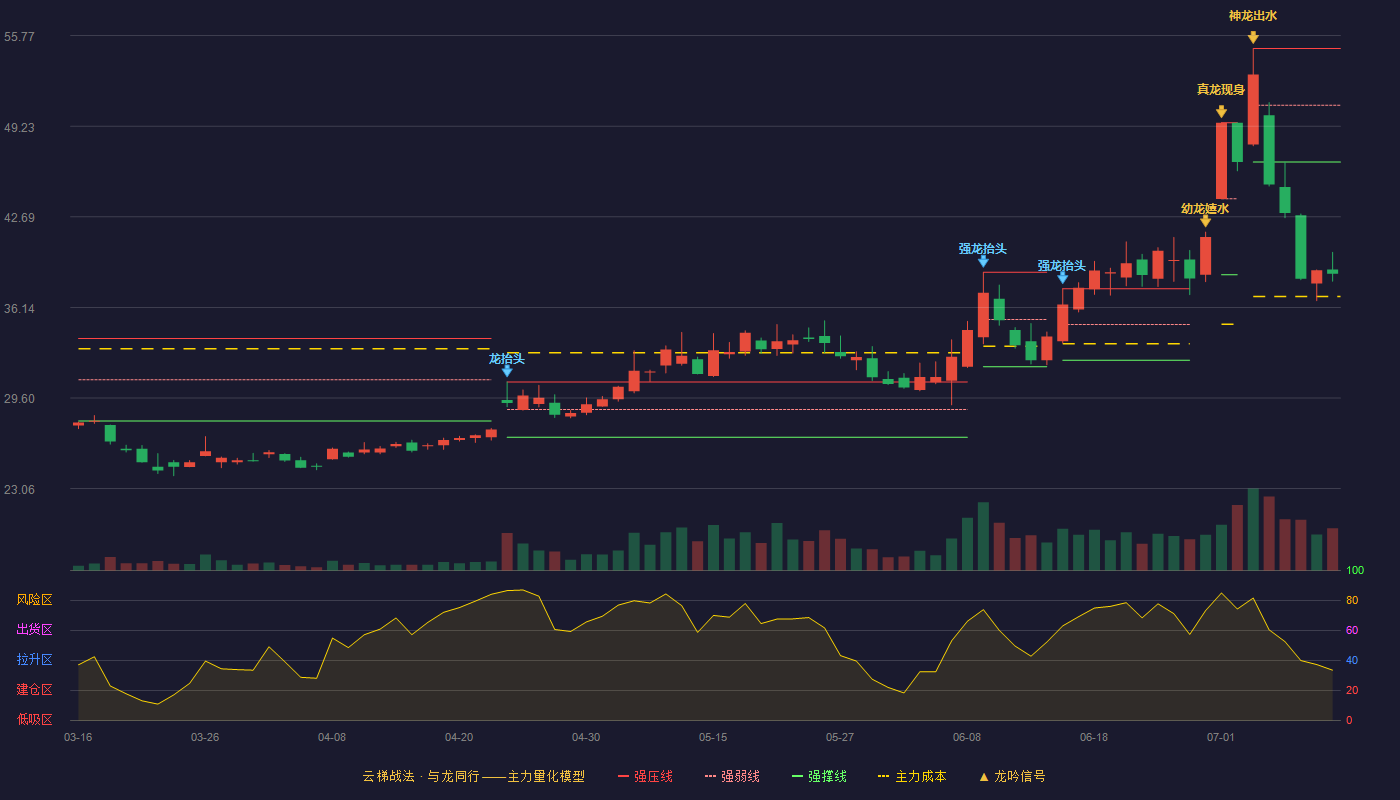Click the 神龙出水 signal arrow marker

(x=1253, y=38)
